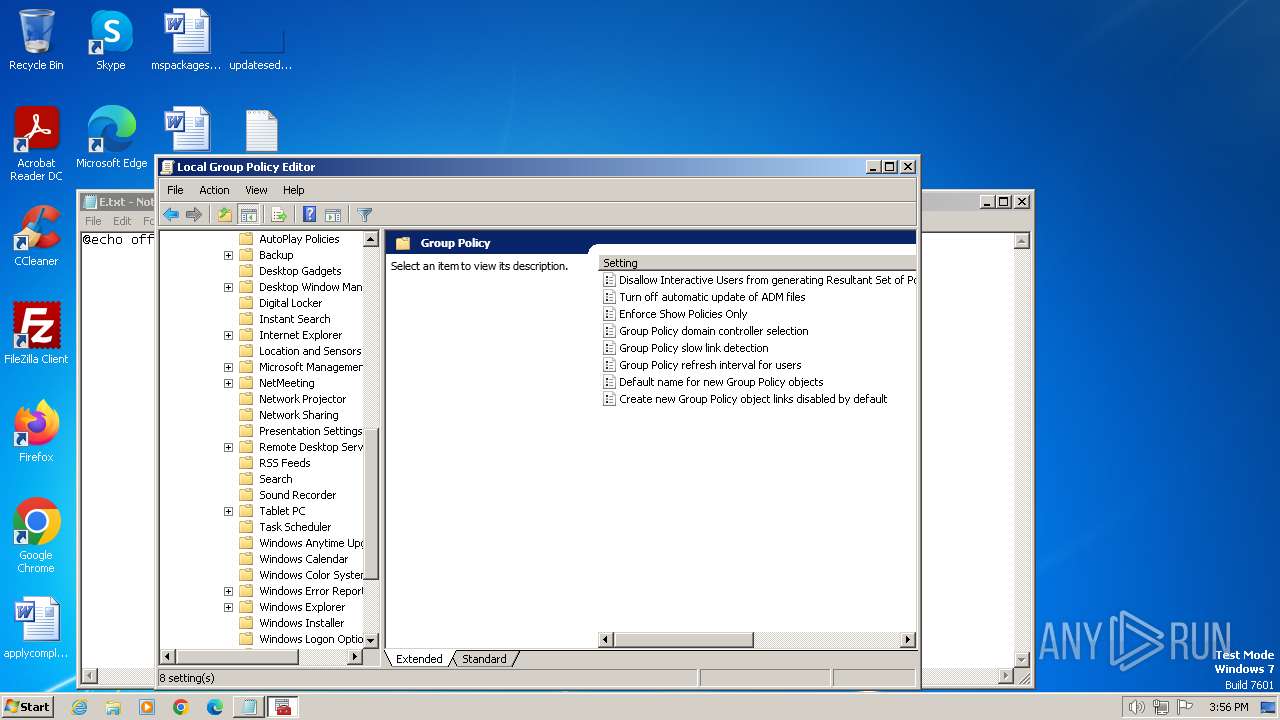Select 'Turn off automatic update of ADM files'
Viewport: 1280px width, 720px height.
pyautogui.click(x=712, y=297)
